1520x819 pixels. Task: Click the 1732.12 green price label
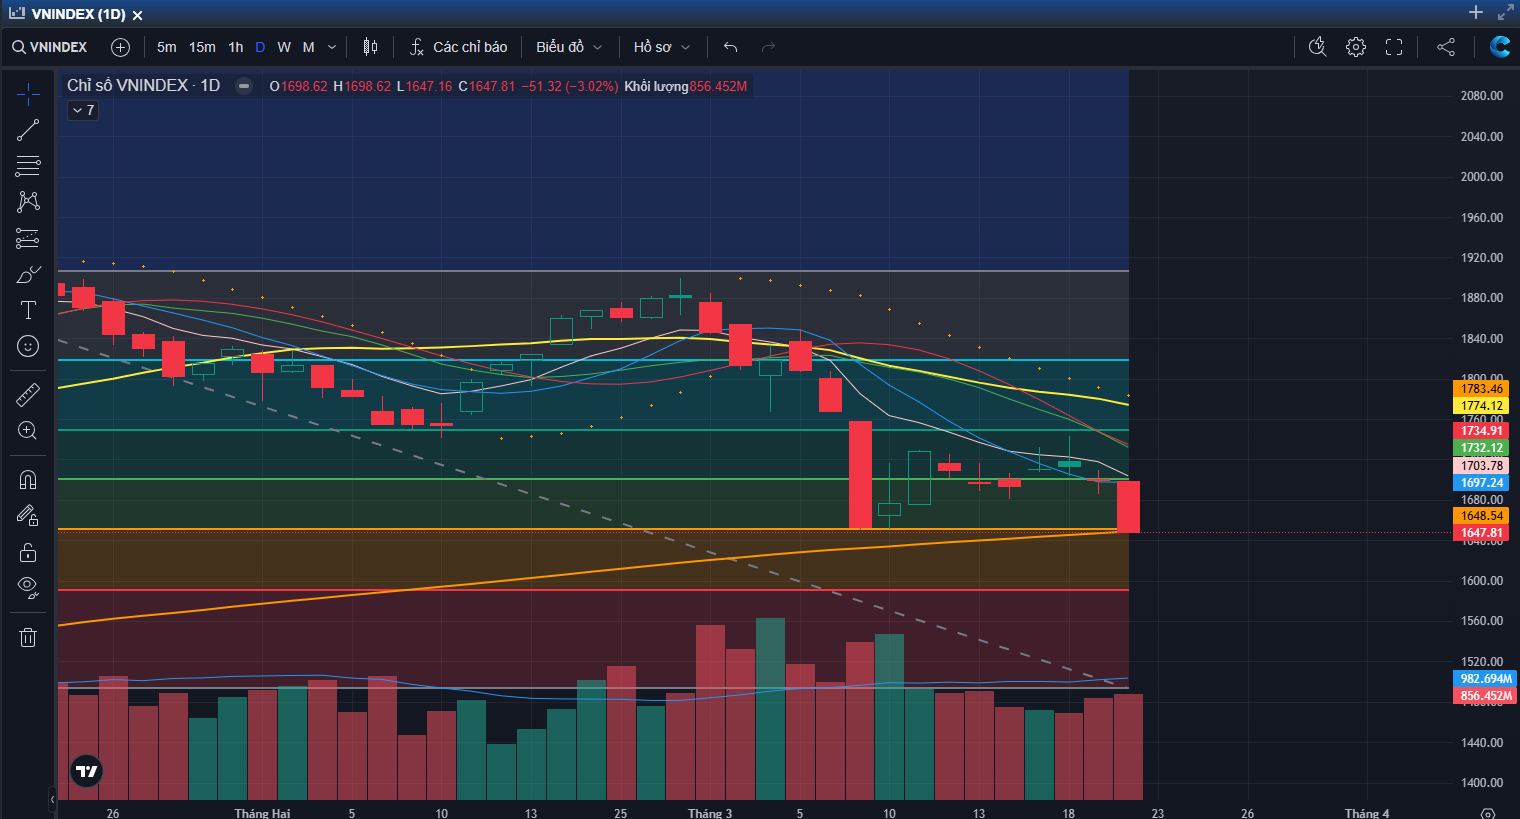coord(1481,448)
